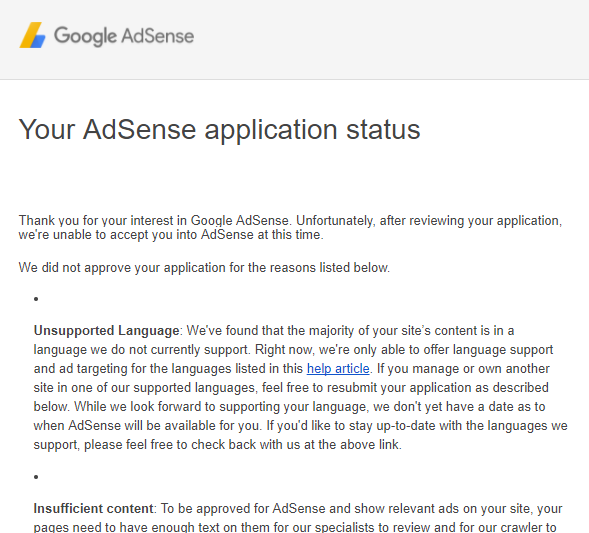Select the bold "Insufficient content" label
Screen dimensions: 589x533
coord(93,508)
